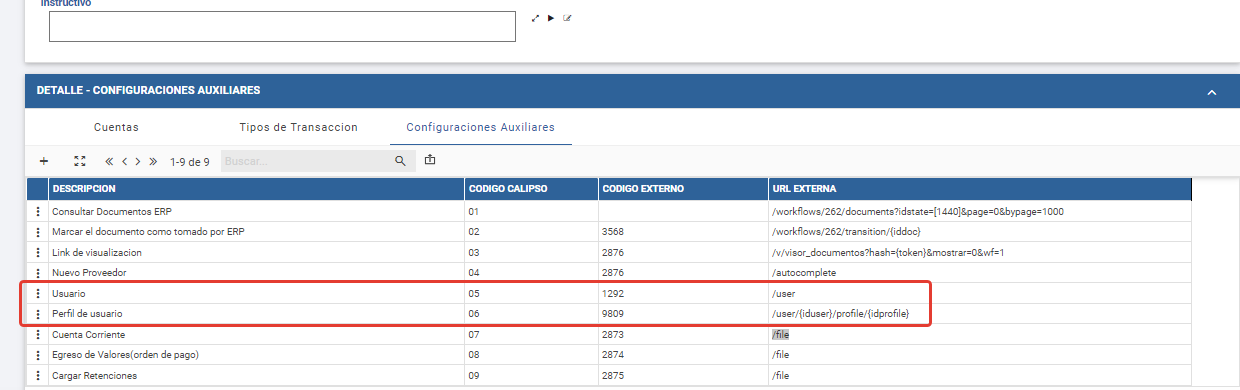The width and height of the screenshot is (1240, 390).
Task: Open row menu for Cuenta Corriente
Action: pyautogui.click(x=38, y=334)
